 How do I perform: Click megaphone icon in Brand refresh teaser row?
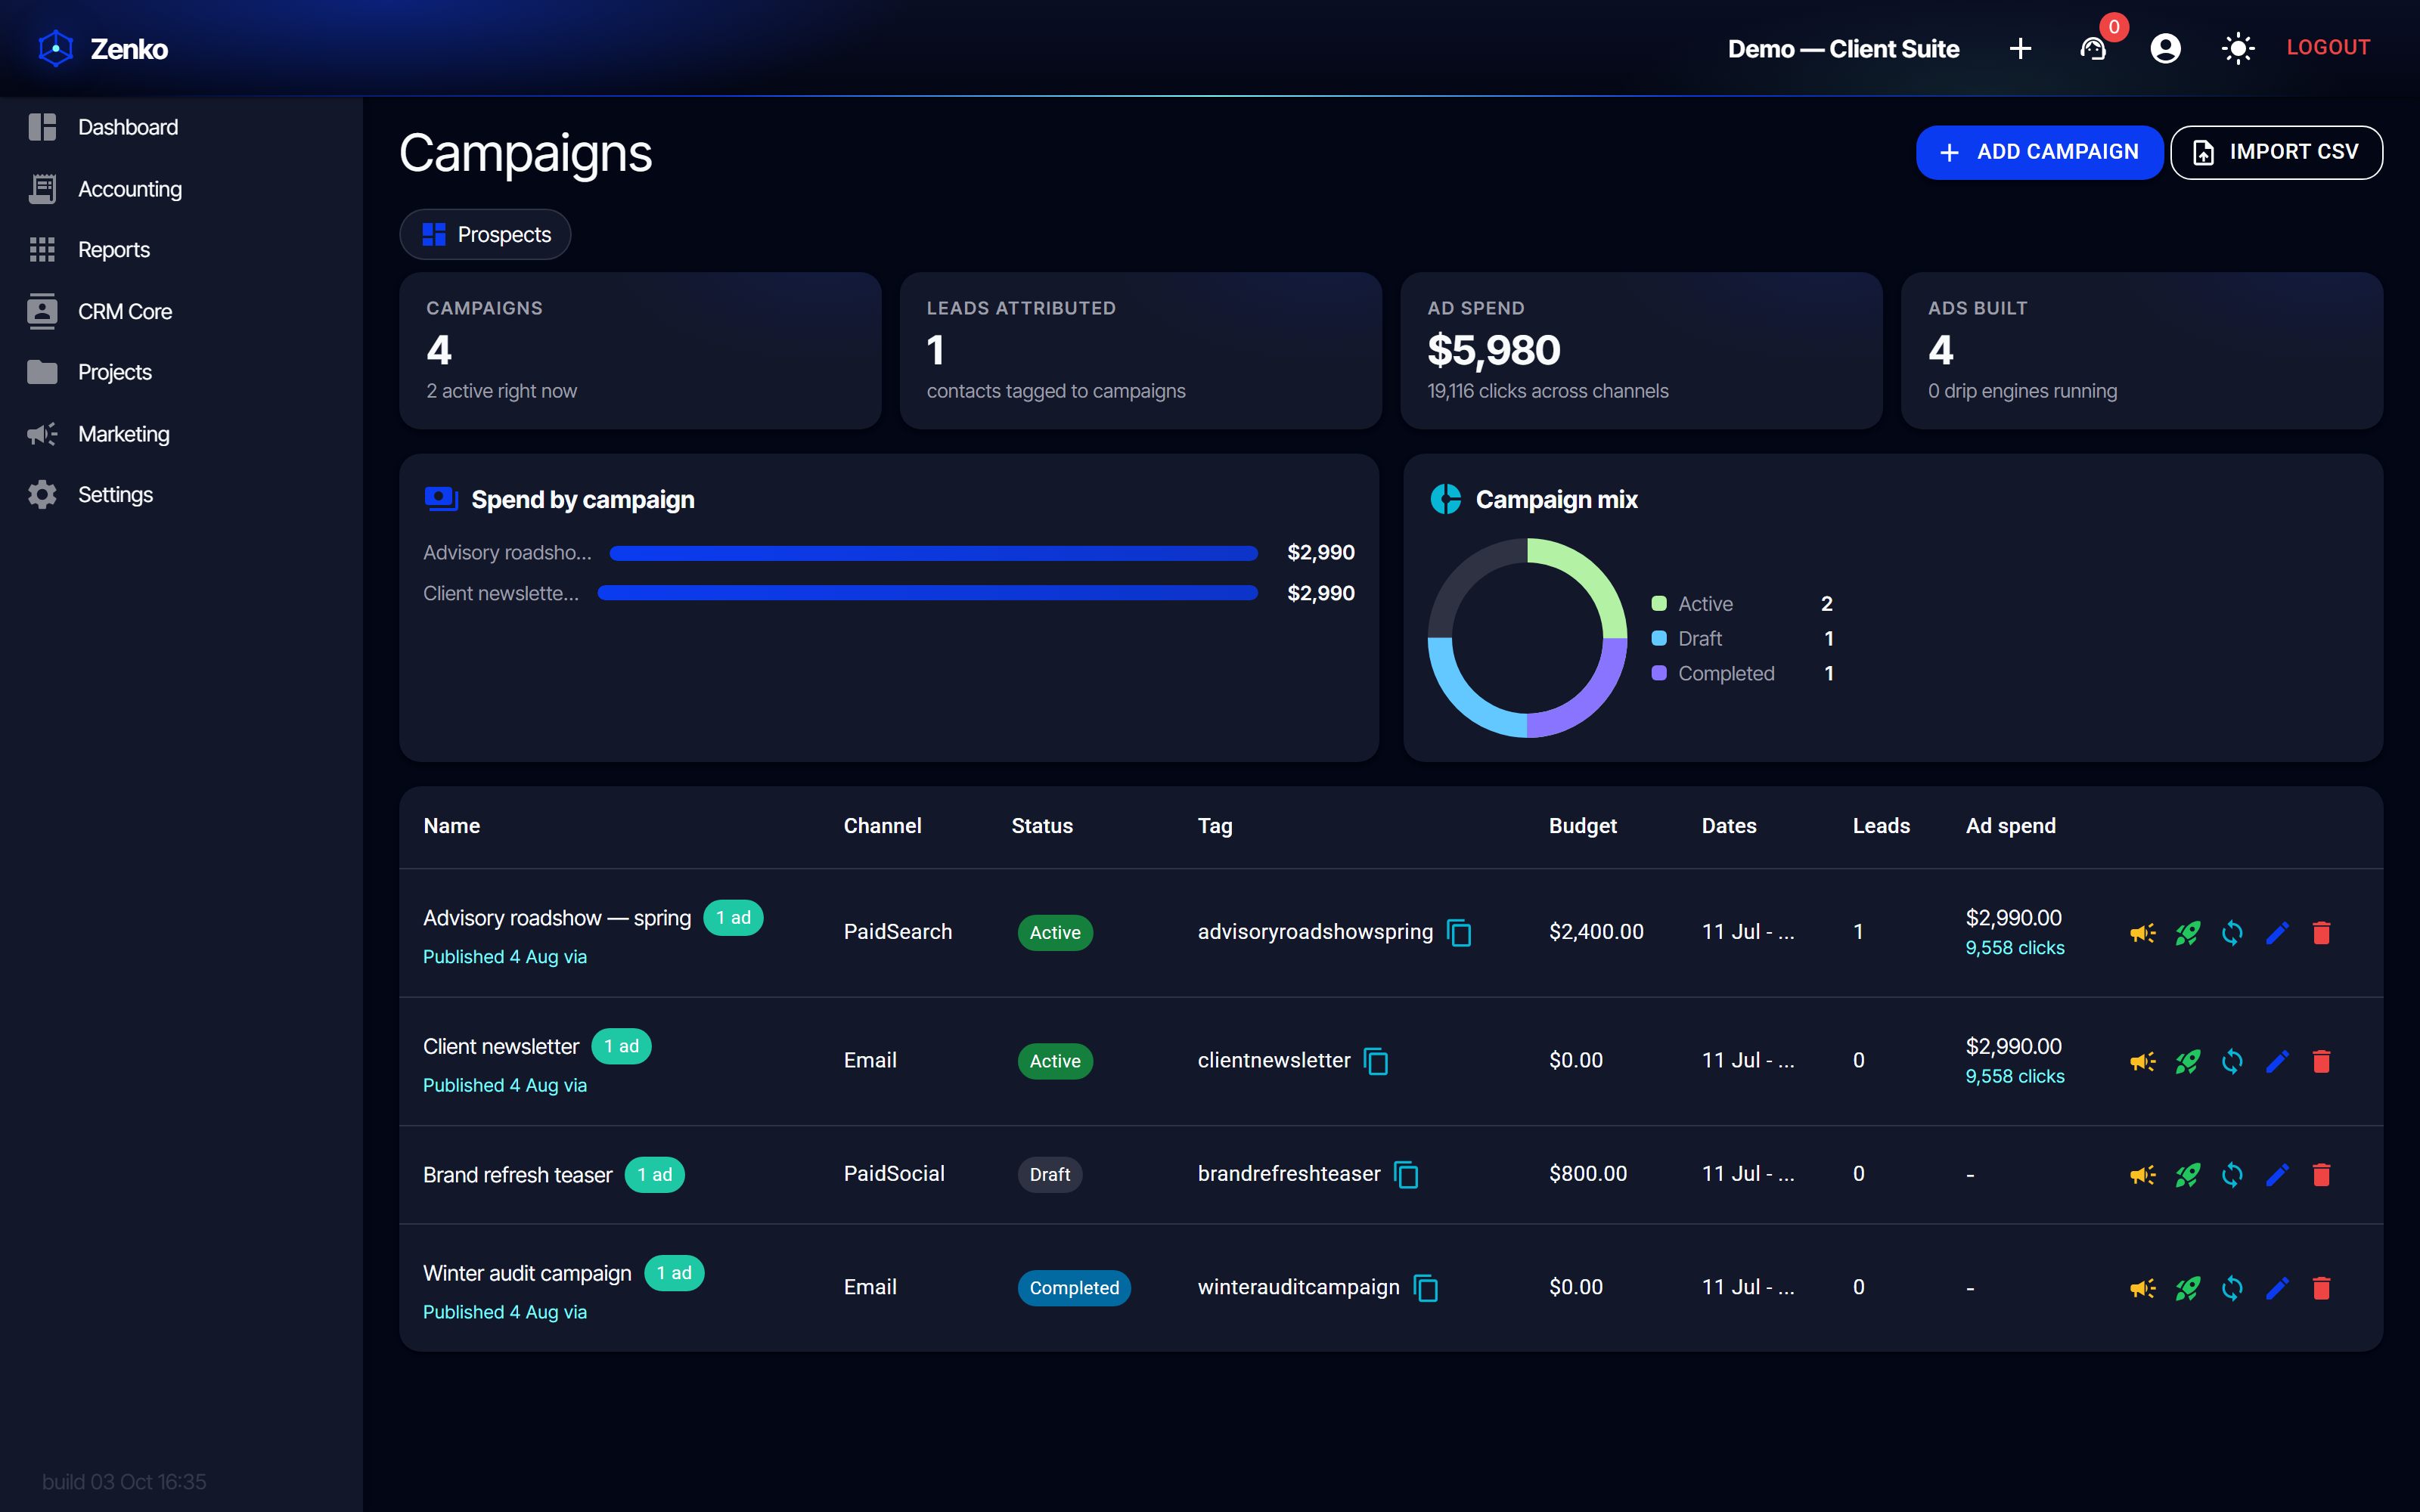(x=2142, y=1175)
